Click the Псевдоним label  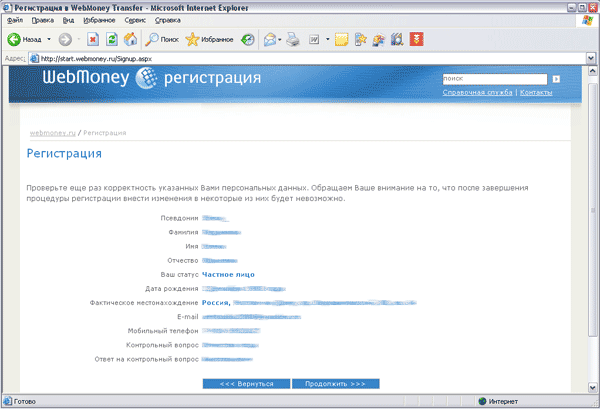(179, 218)
